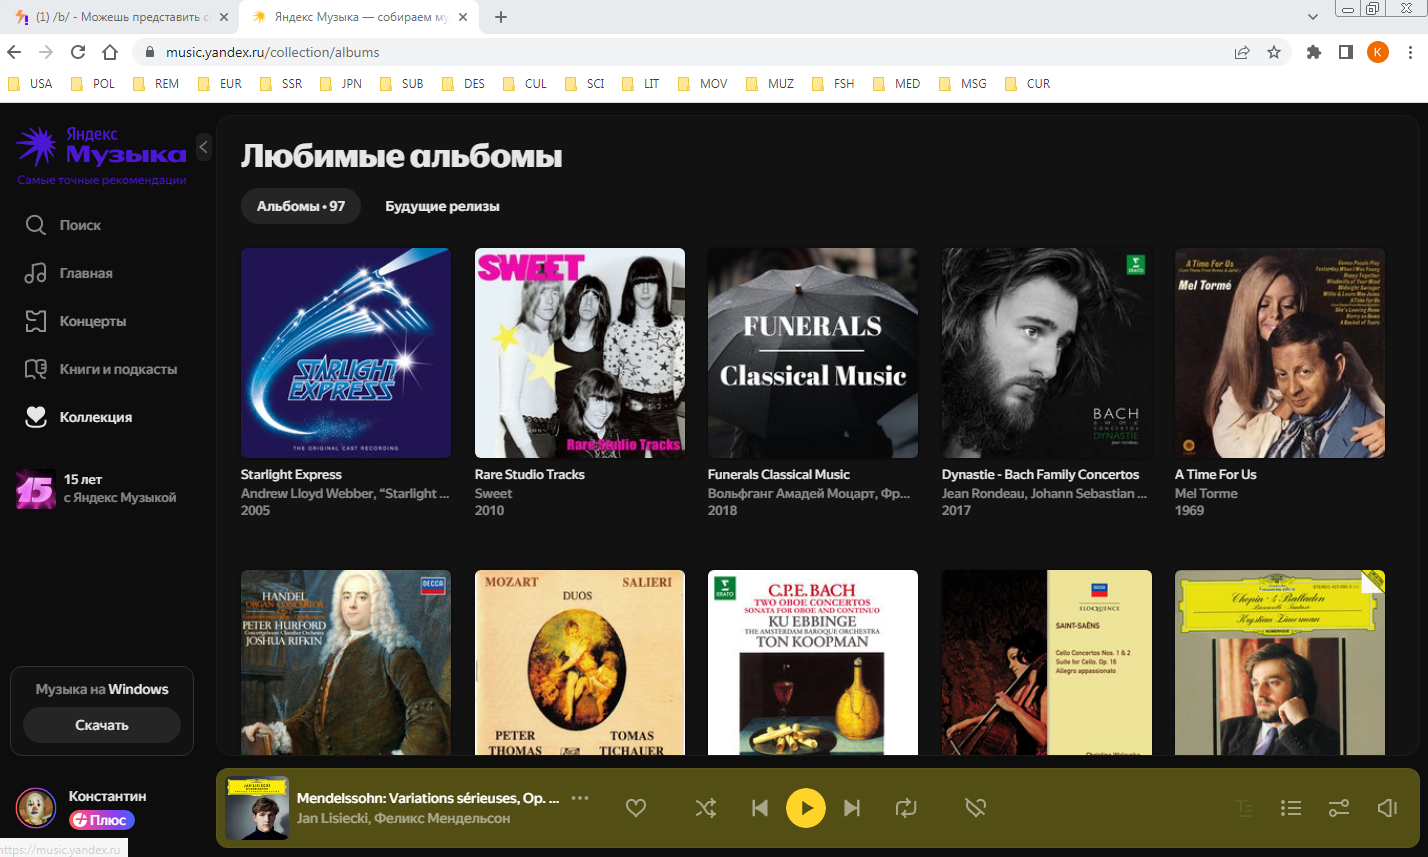Collapse the left sidebar with the chevron

(x=204, y=147)
